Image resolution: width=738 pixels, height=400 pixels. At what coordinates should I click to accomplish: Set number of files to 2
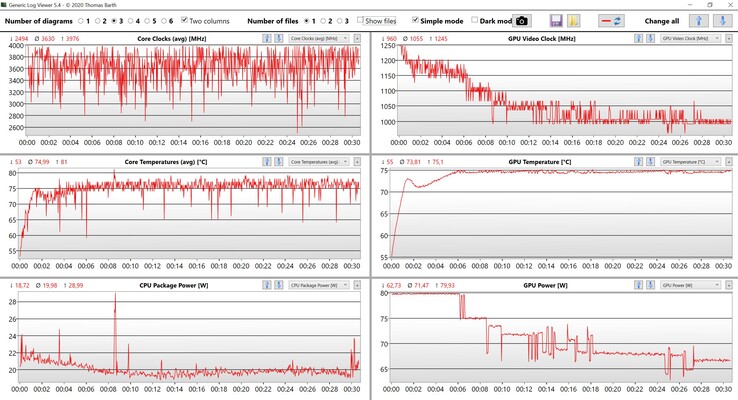coord(323,21)
